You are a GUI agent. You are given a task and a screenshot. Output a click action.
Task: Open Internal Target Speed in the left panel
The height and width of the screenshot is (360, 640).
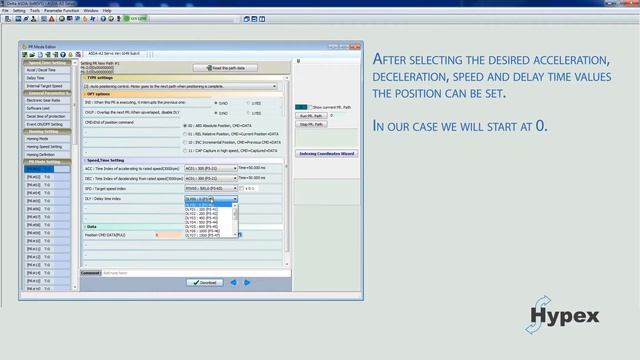click(x=47, y=86)
